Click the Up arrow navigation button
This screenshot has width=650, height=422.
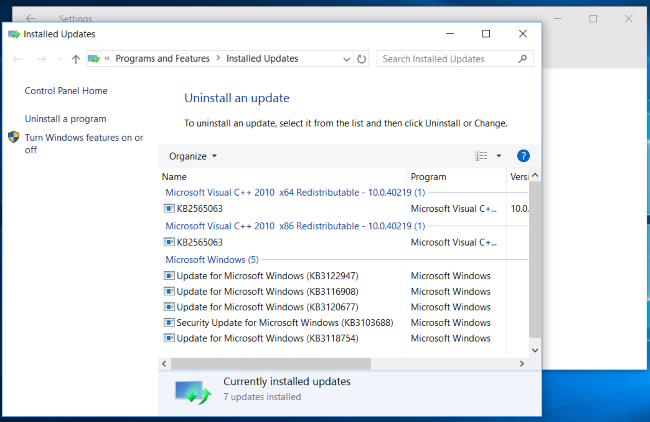click(76, 59)
